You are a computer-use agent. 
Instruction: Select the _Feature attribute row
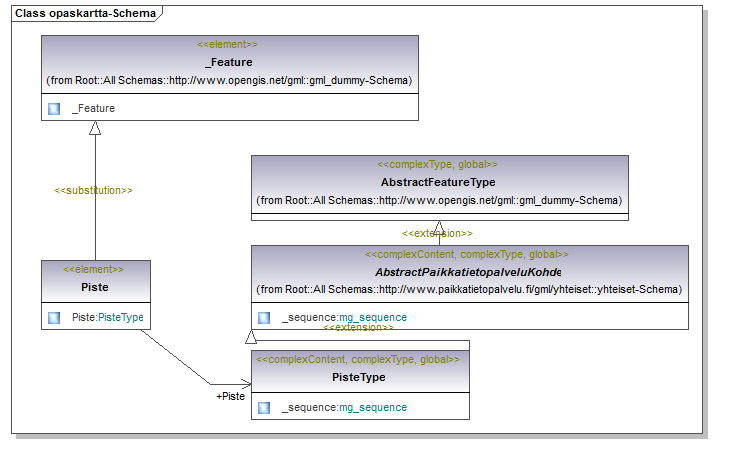click(230, 108)
